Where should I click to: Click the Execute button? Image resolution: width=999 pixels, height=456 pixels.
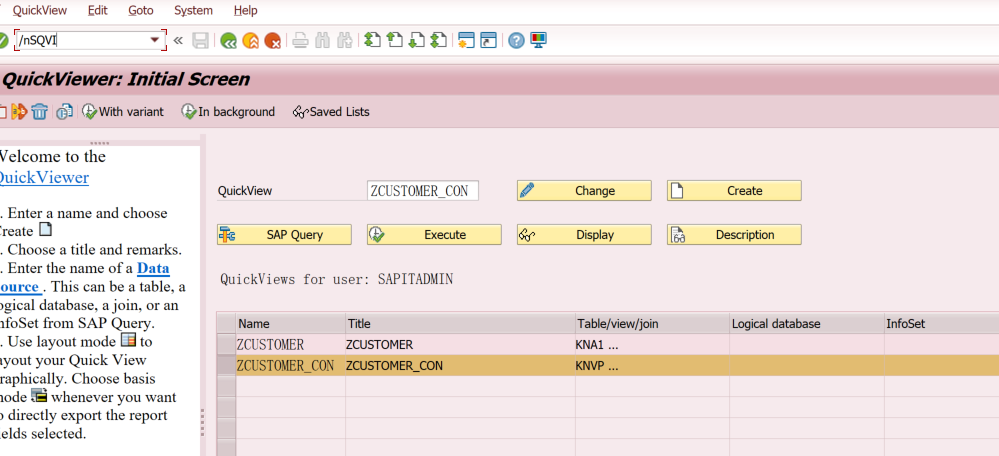tap(434, 235)
